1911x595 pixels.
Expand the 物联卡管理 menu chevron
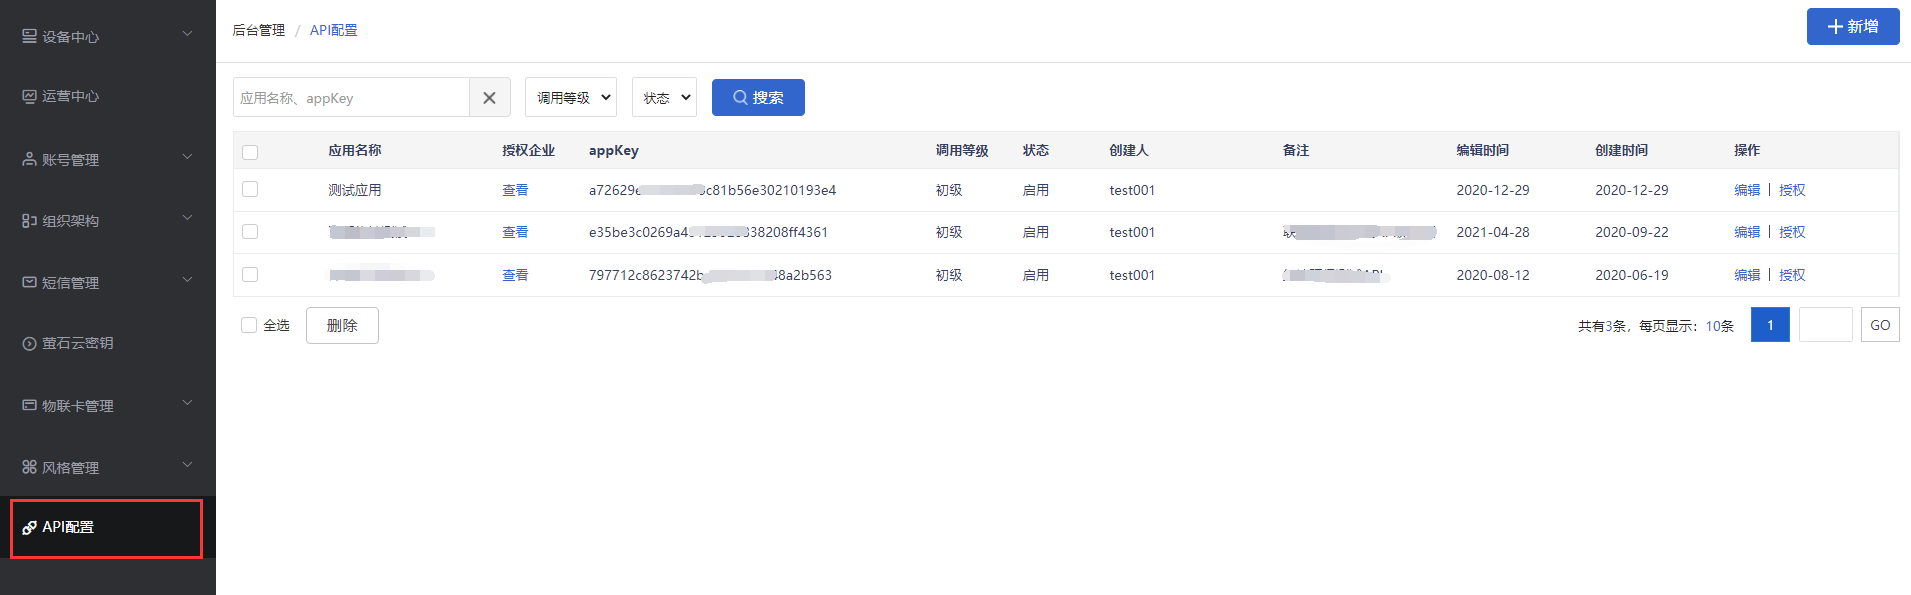187,403
